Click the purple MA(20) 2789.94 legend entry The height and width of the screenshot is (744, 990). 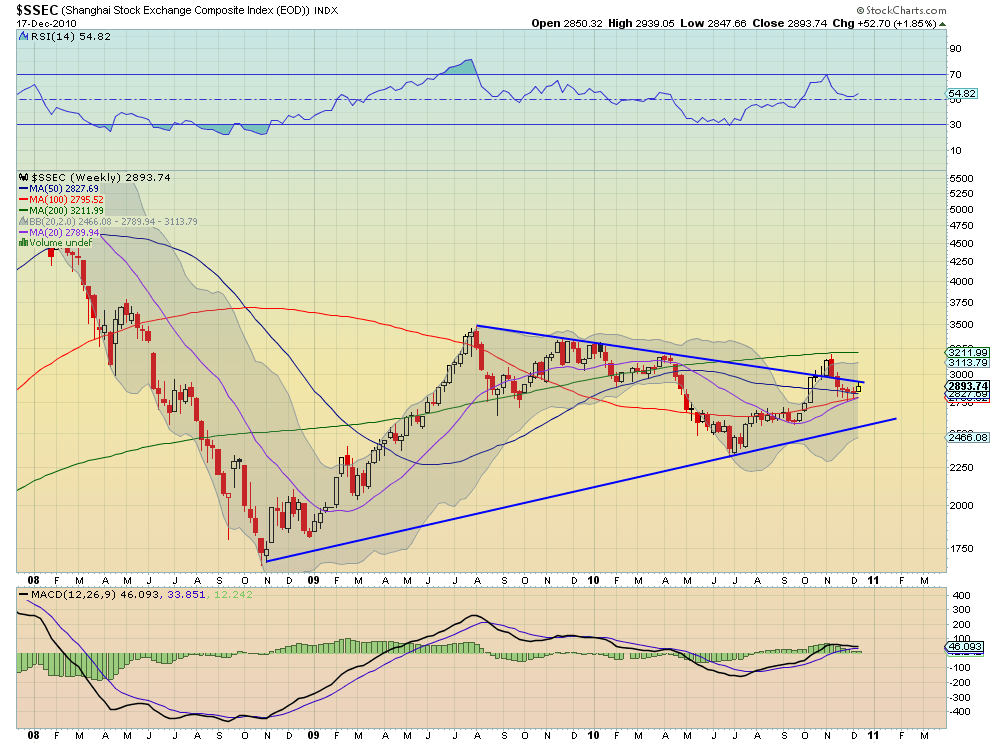(x=59, y=232)
